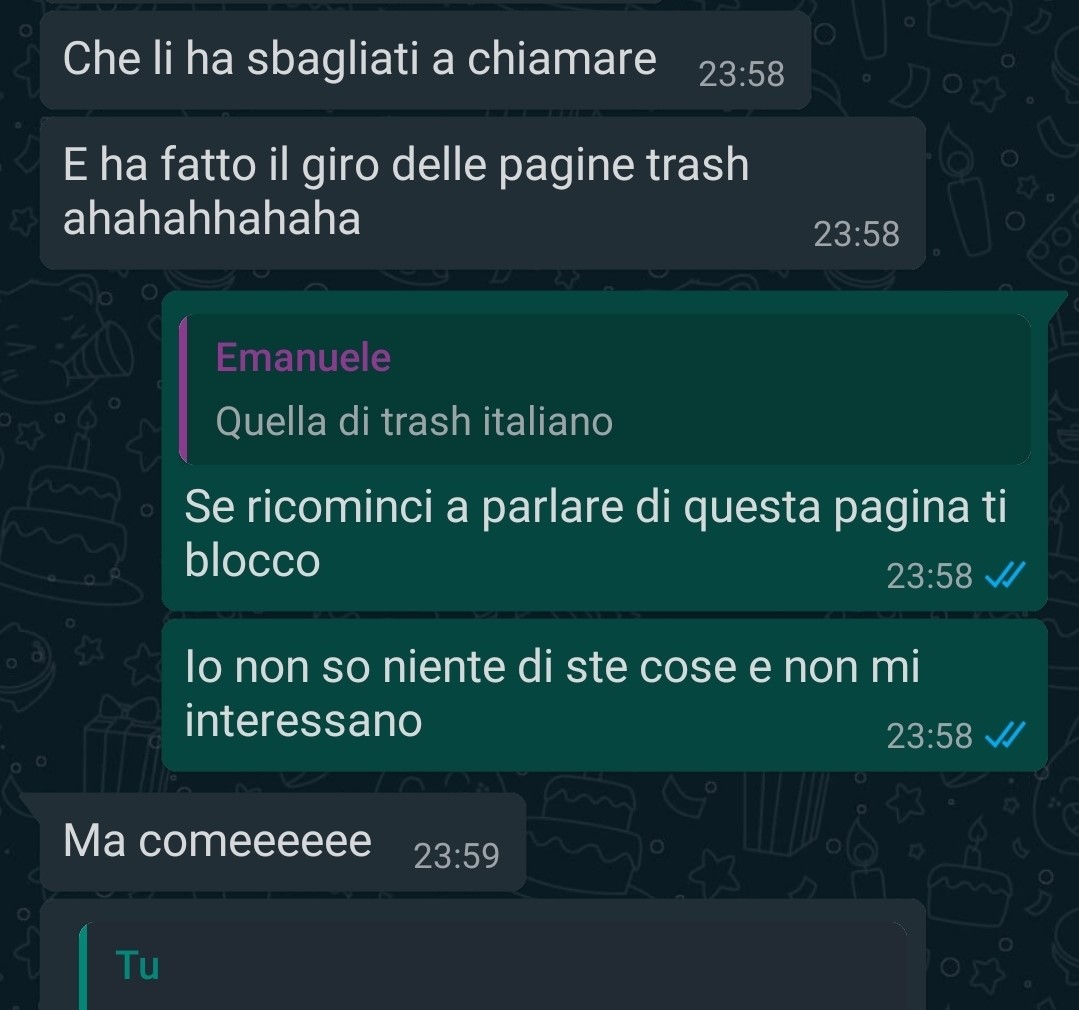The image size is (1079, 1010).
Task: Click the word 'blocco' in sent message
Action: click(253, 560)
